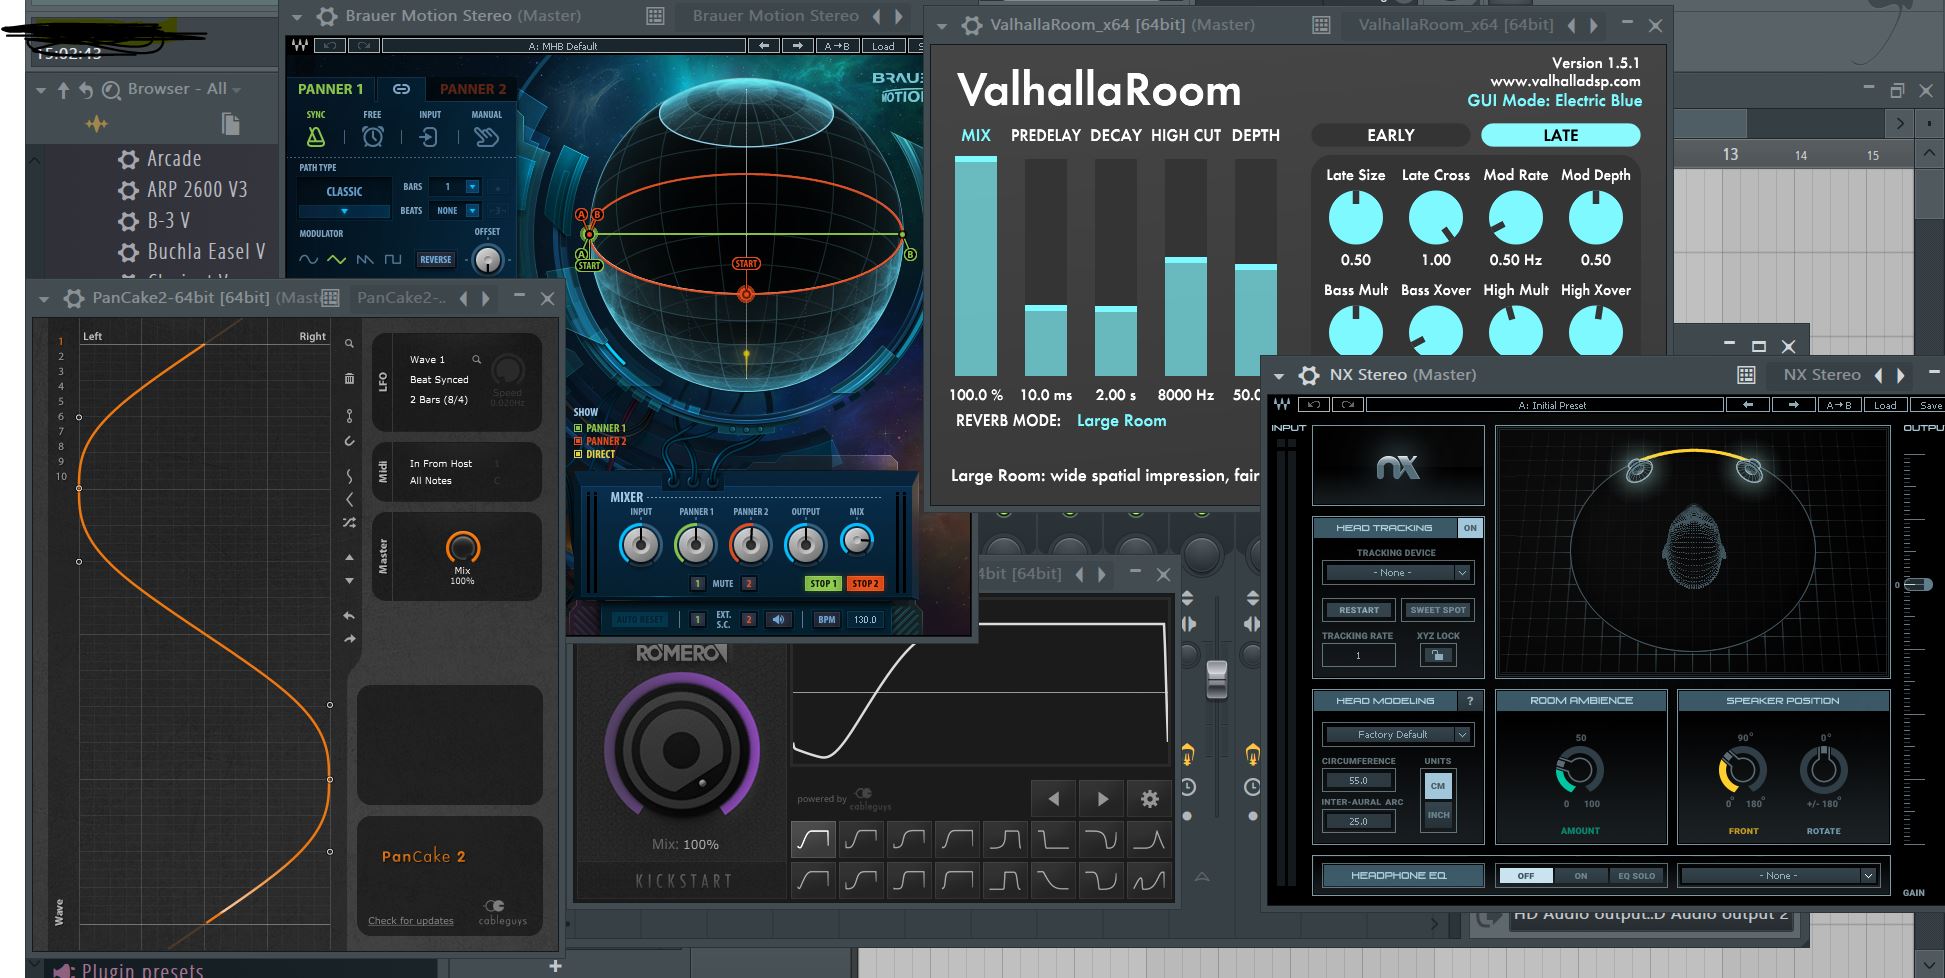Select the triangle wave modulator shape
The width and height of the screenshot is (1945, 978).
(x=337, y=259)
